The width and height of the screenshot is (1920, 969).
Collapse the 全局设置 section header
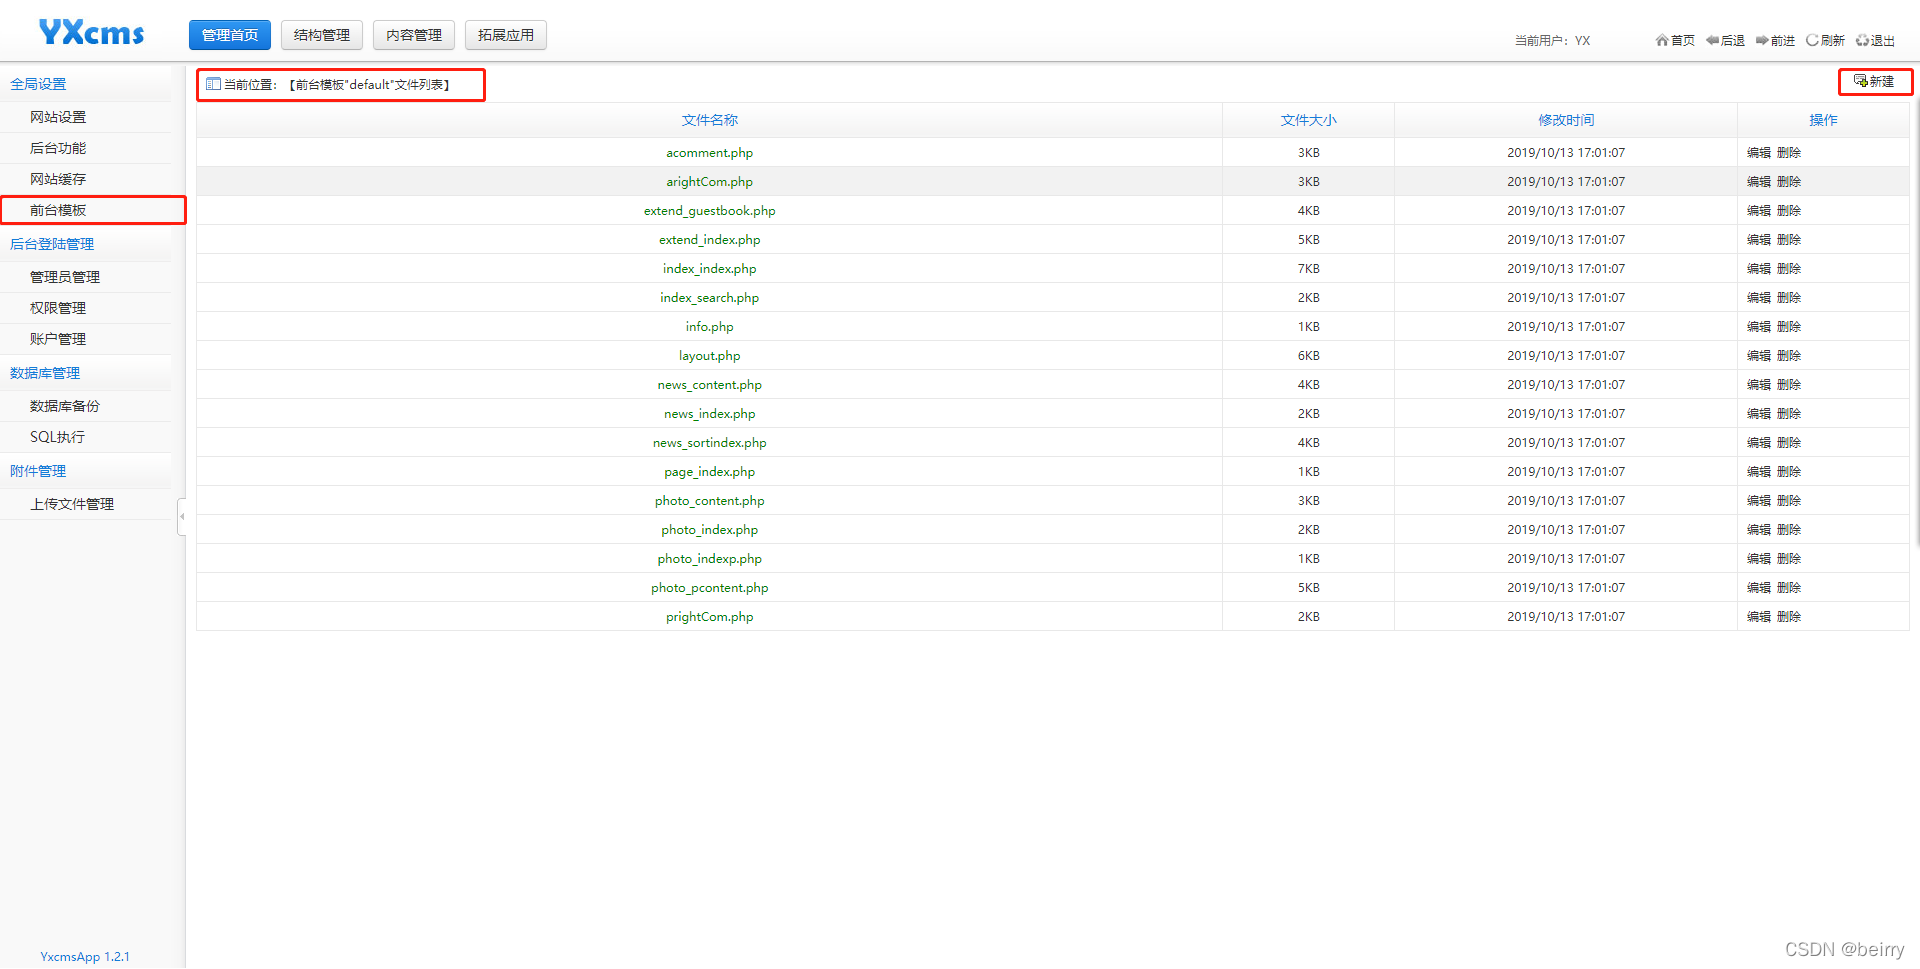tap(38, 85)
